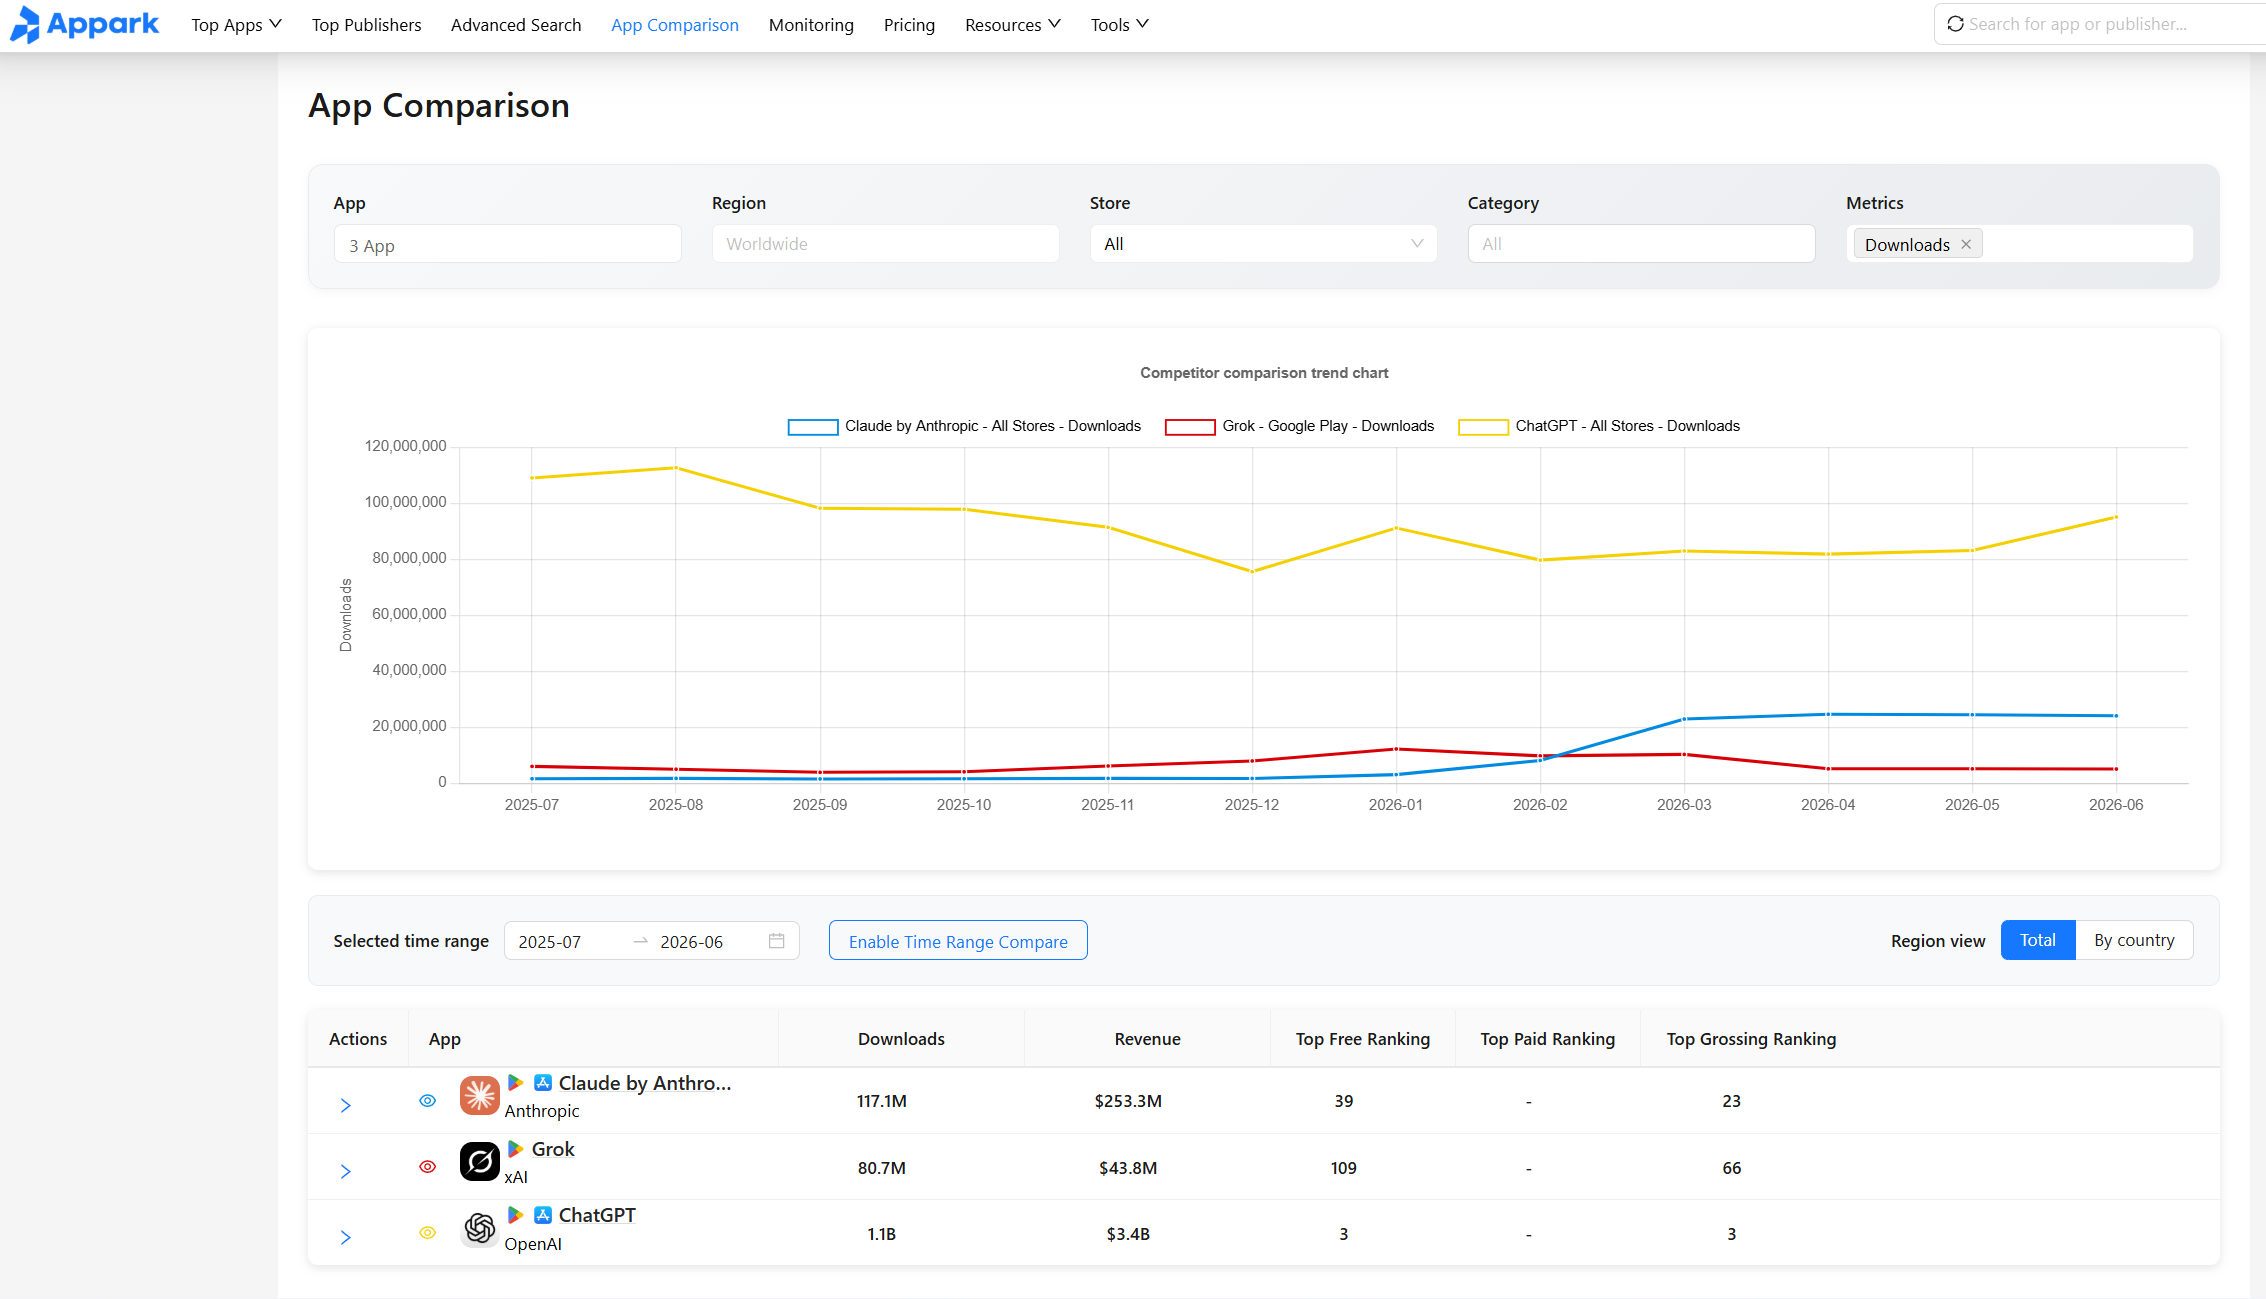The width and height of the screenshot is (2266, 1299).
Task: Click Google Play icon beside ChatGPT
Action: tap(516, 1215)
